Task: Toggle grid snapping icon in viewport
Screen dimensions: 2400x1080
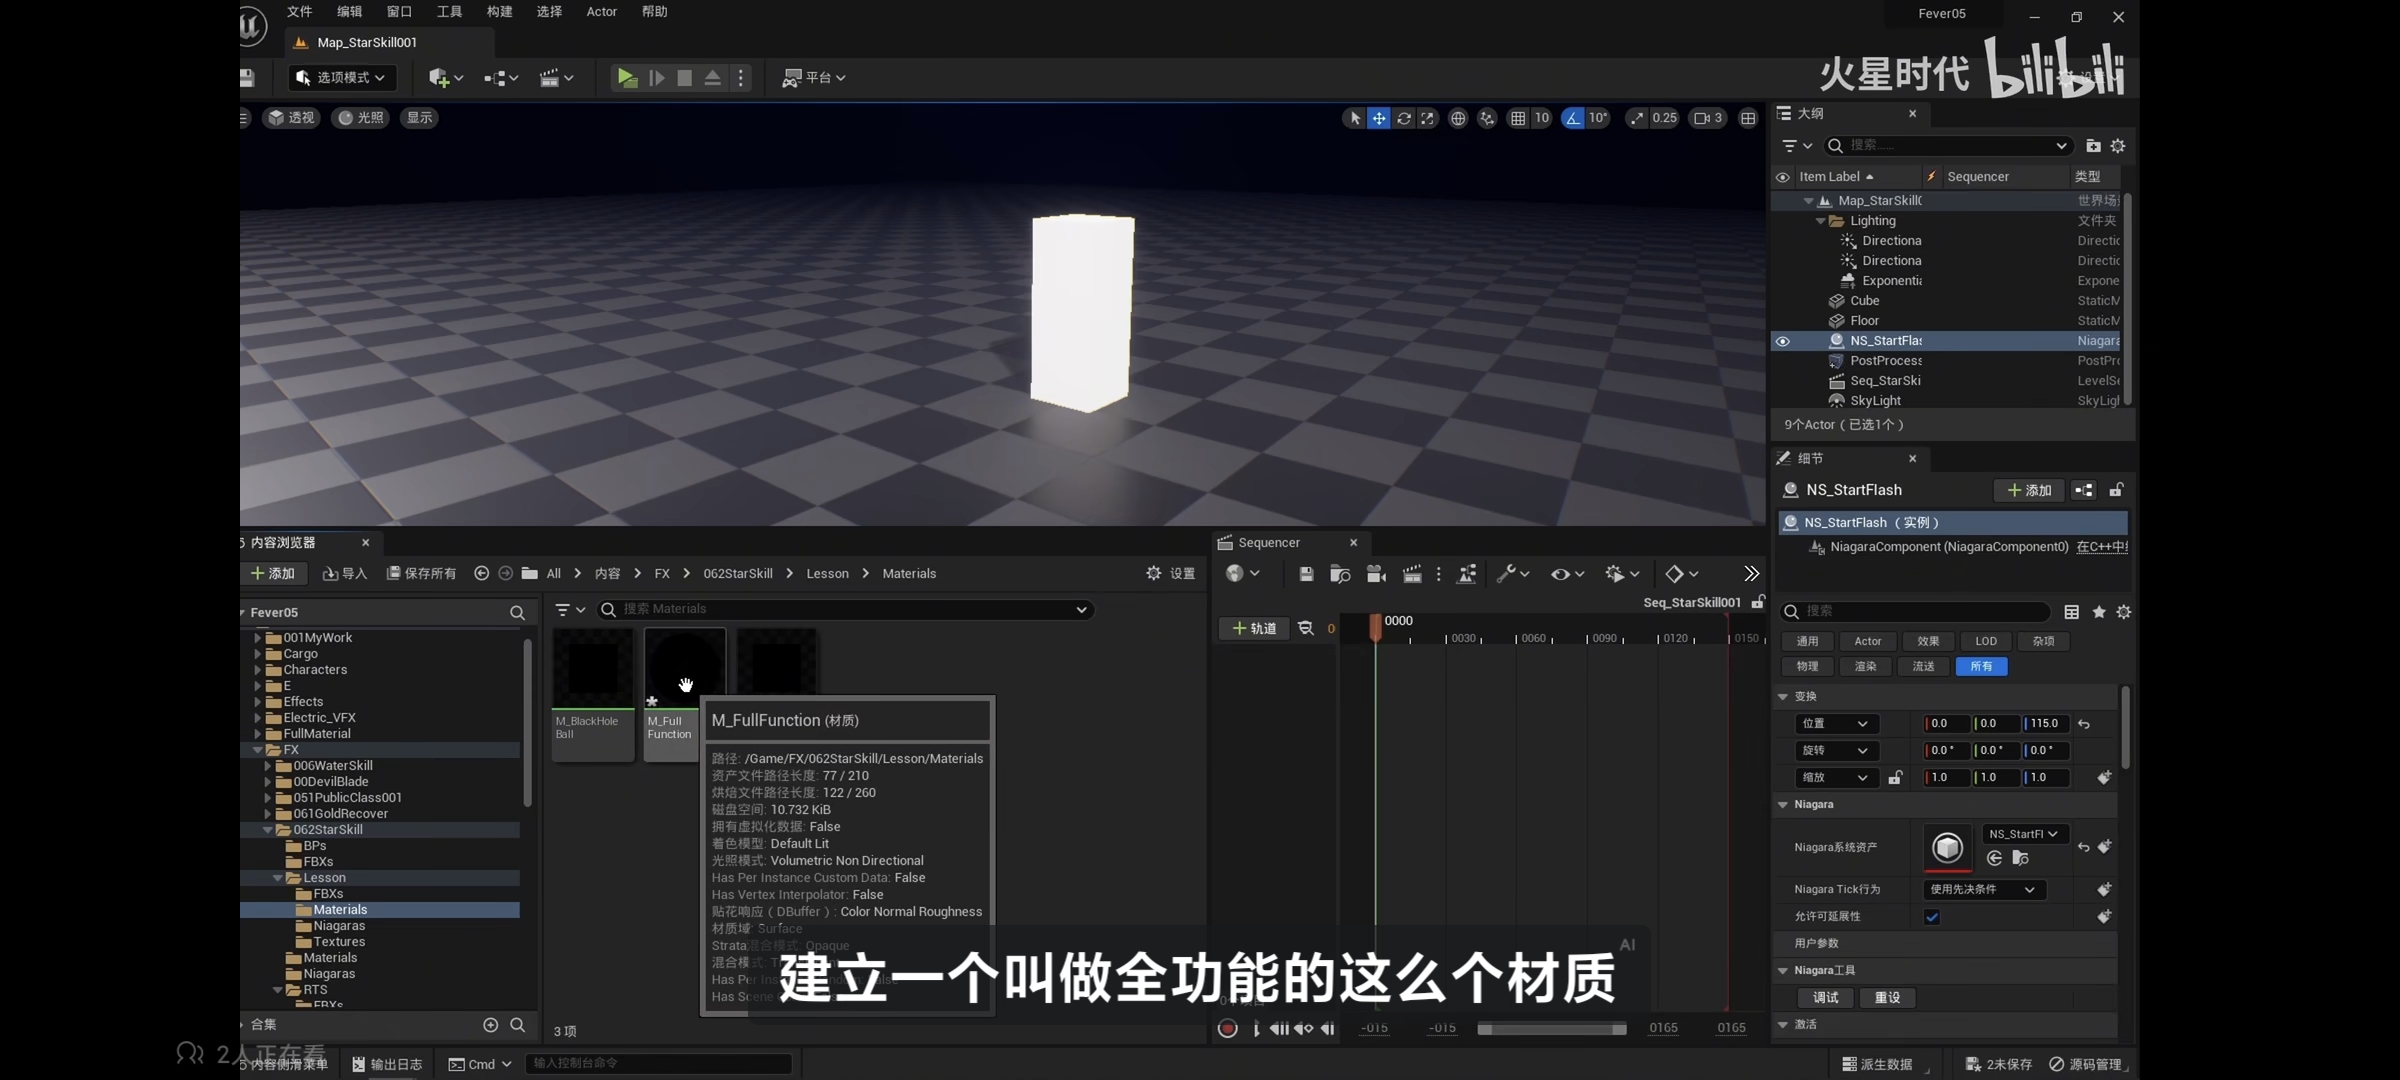Action: click(1518, 118)
